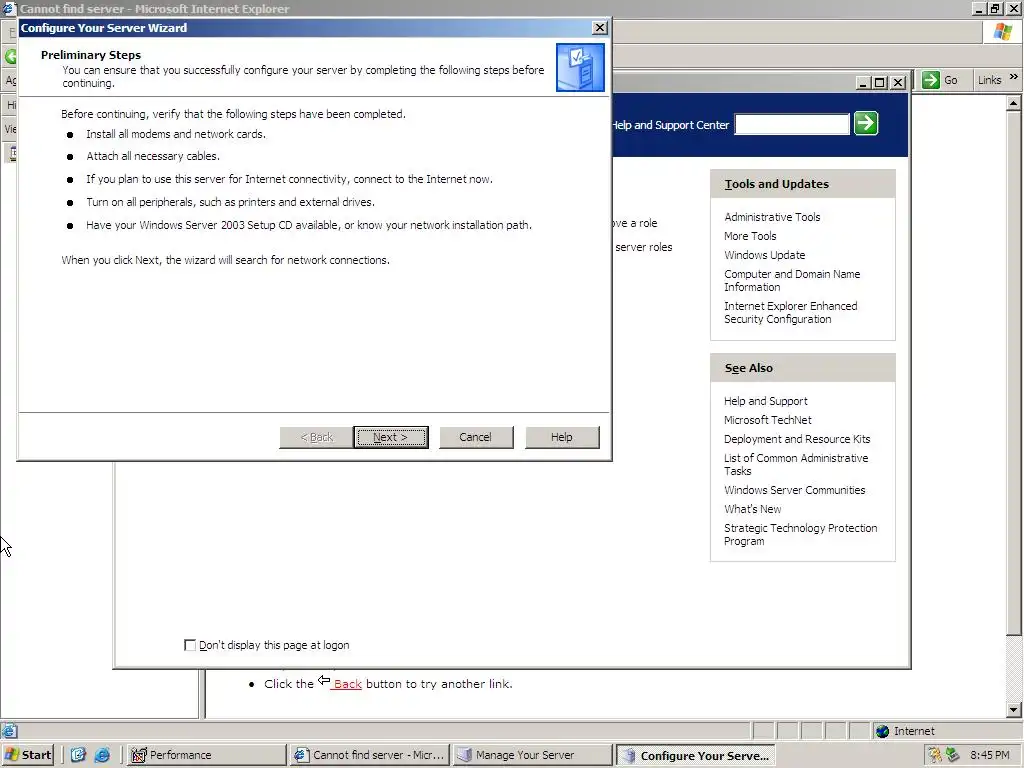Click Next in the Configure Your Server Wizard
The width and height of the screenshot is (1024, 768).
(391, 437)
